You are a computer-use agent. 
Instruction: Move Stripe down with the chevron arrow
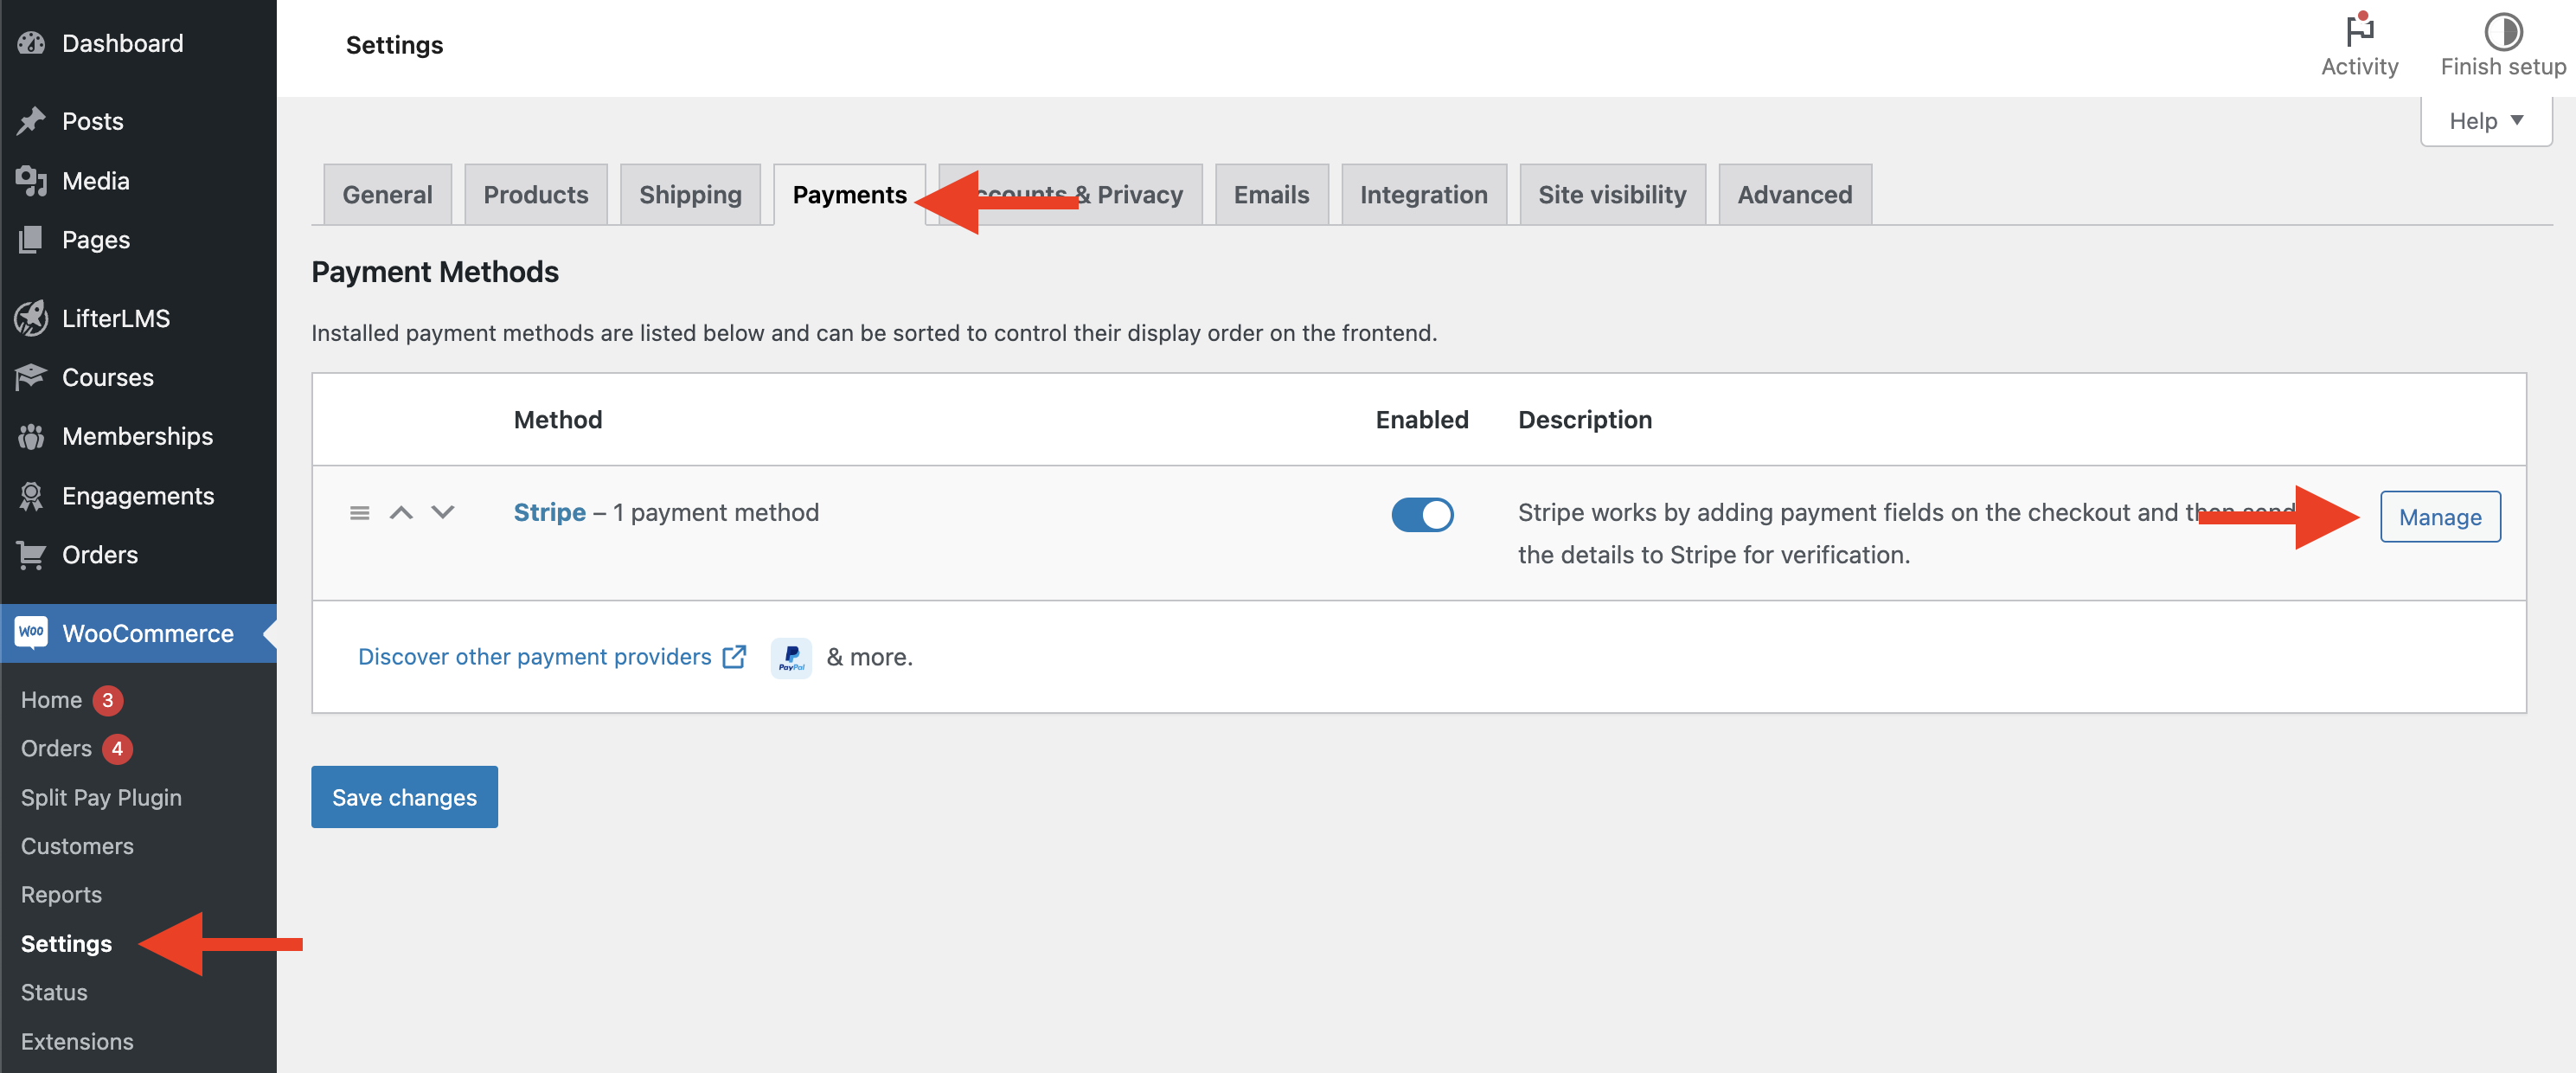coord(443,513)
